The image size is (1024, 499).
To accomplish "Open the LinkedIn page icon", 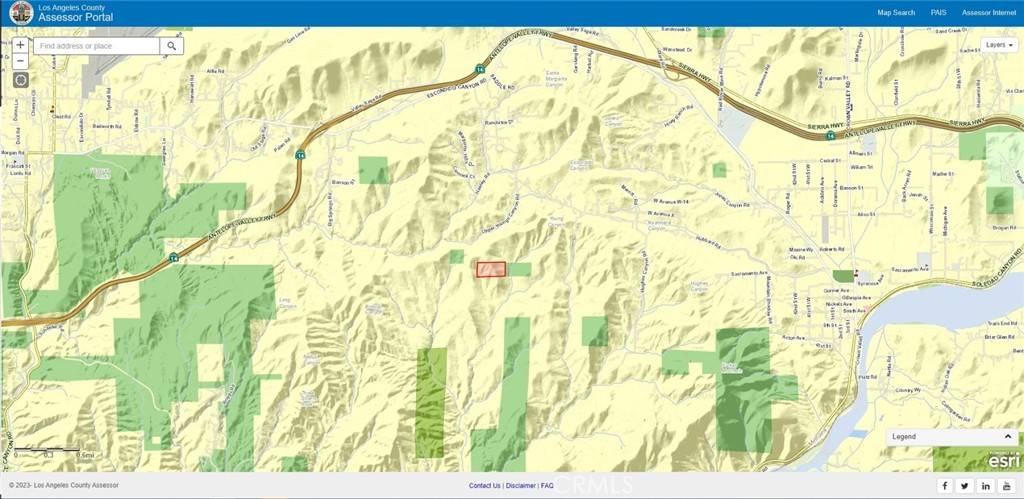I will (985, 485).
